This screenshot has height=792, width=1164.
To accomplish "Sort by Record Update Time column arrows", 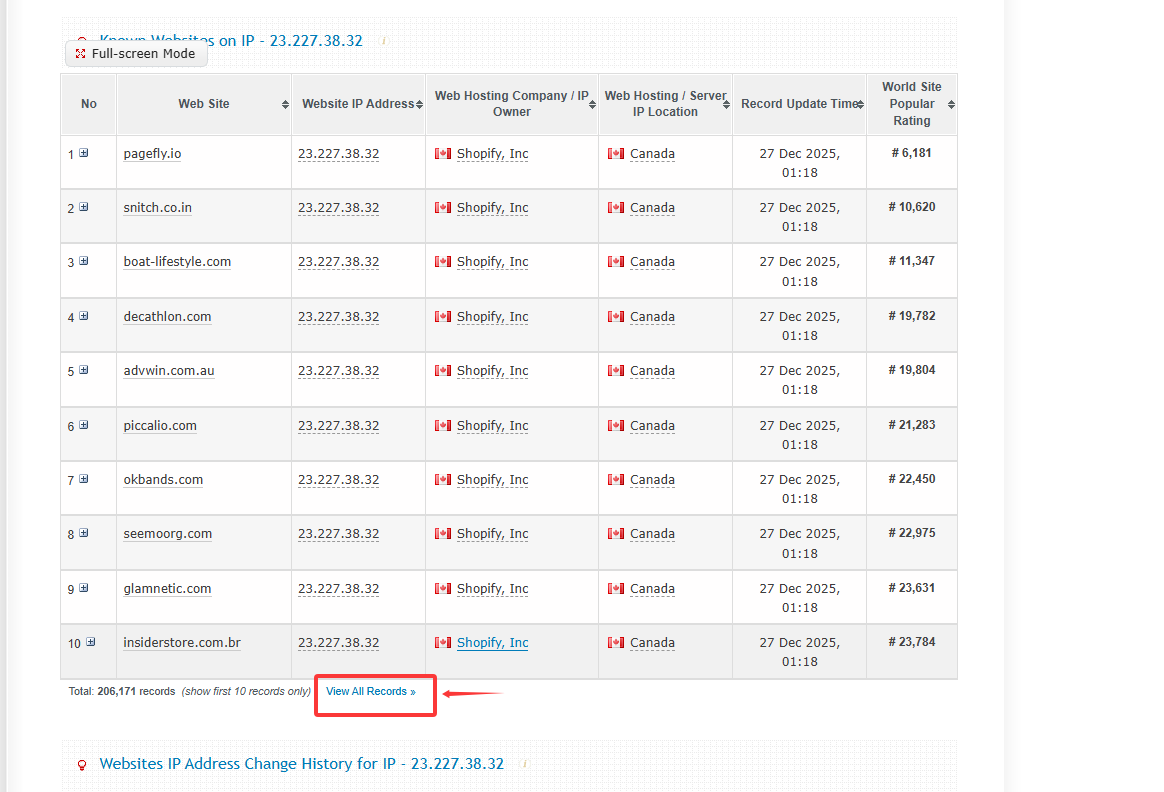I will tap(861, 104).
